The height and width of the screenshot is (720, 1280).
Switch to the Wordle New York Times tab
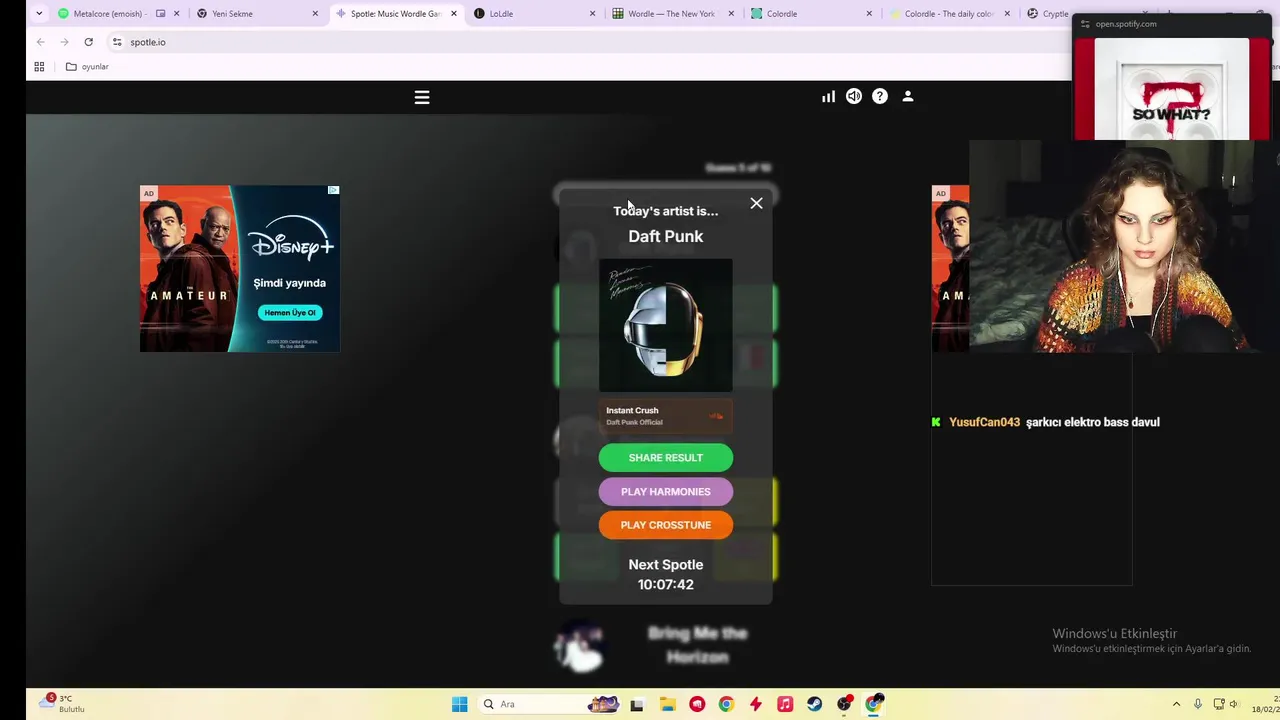point(672,14)
